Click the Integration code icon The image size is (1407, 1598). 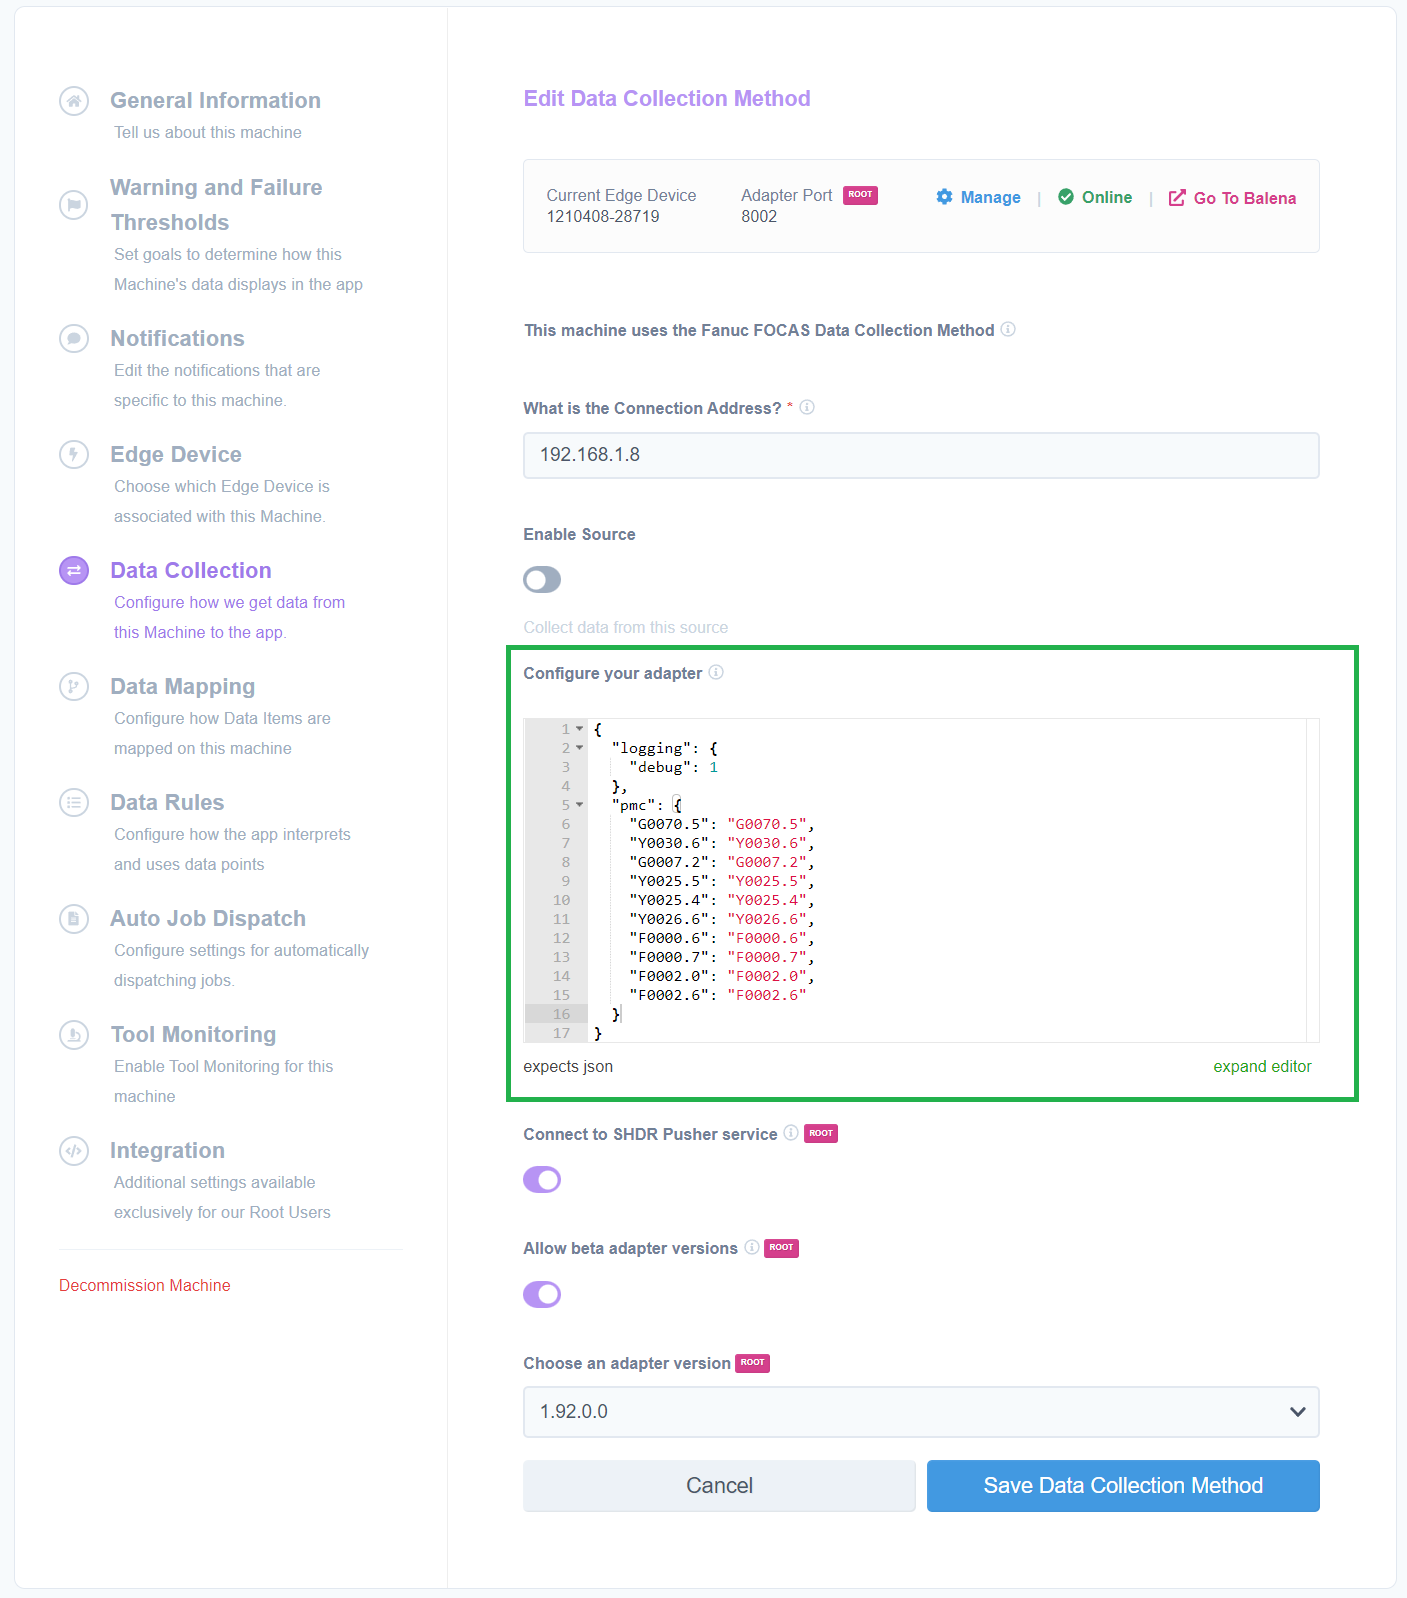[74, 1151]
